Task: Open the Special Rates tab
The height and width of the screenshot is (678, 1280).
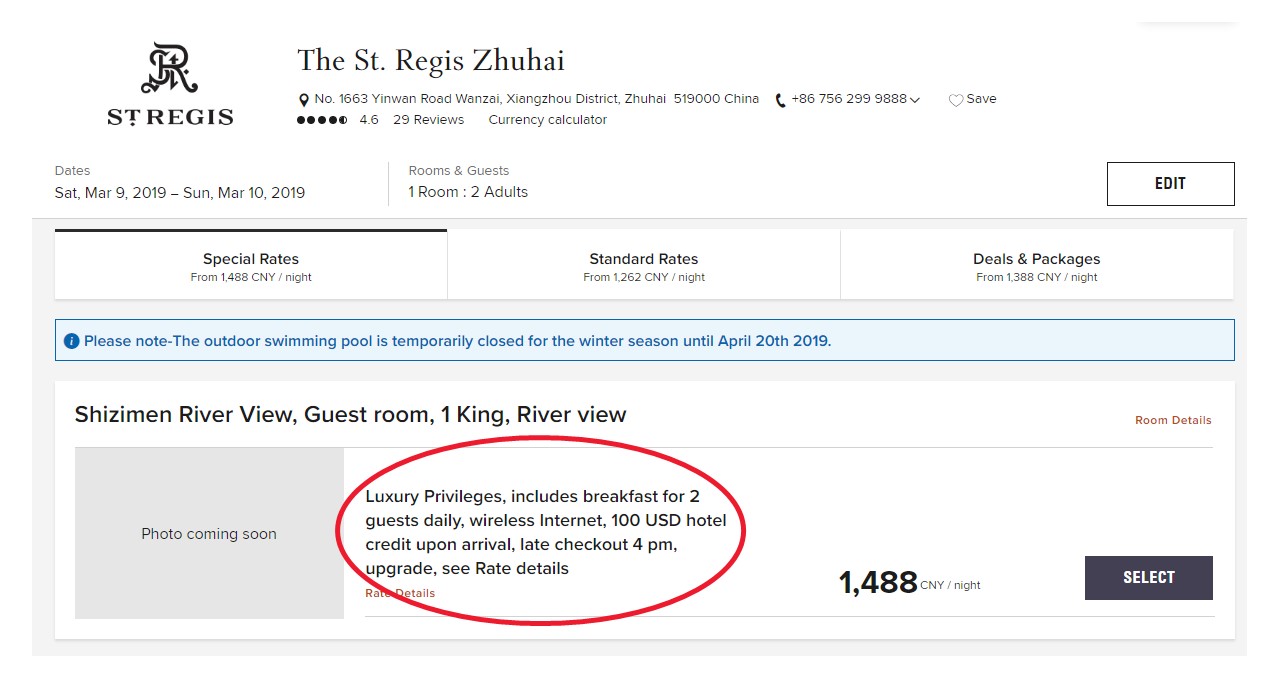Action: tap(251, 265)
